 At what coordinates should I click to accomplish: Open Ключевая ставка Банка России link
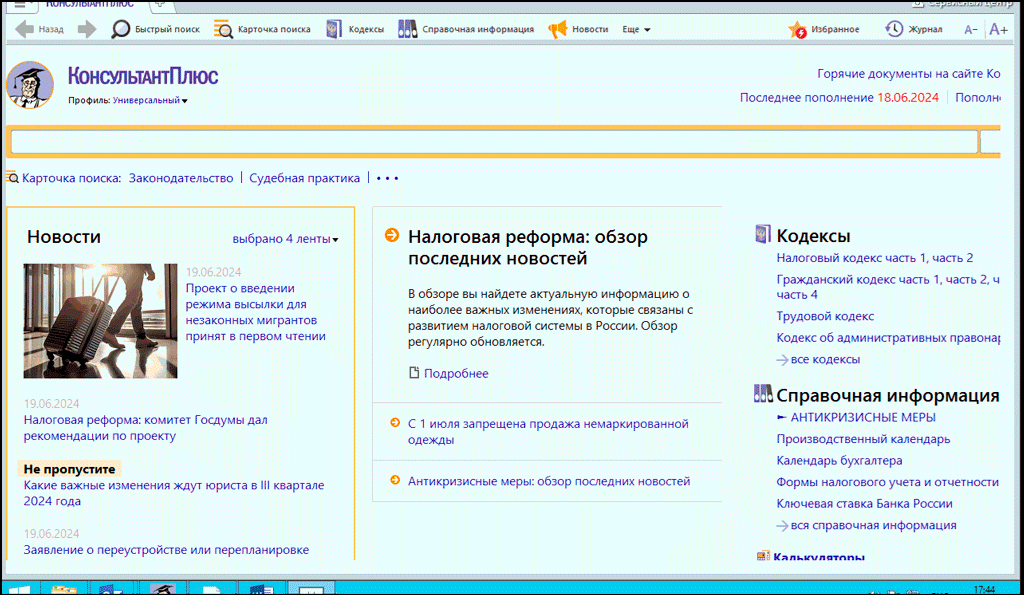pos(865,504)
